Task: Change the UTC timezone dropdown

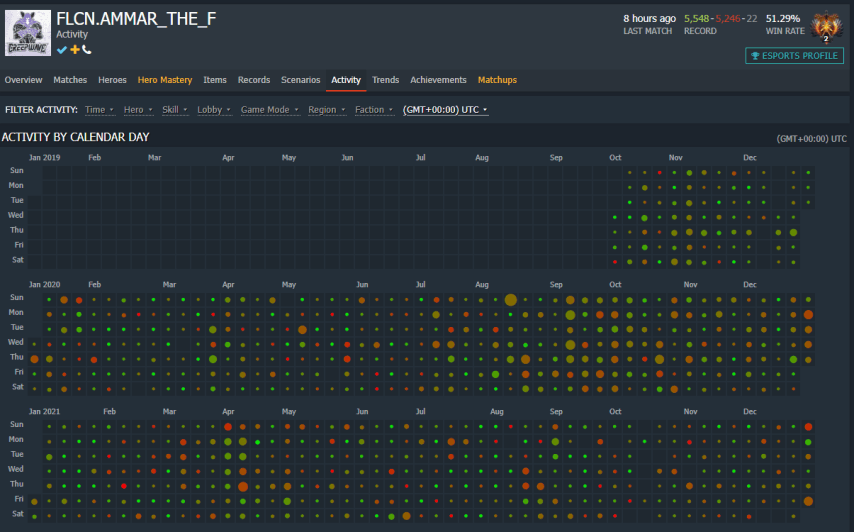Action: (445, 110)
